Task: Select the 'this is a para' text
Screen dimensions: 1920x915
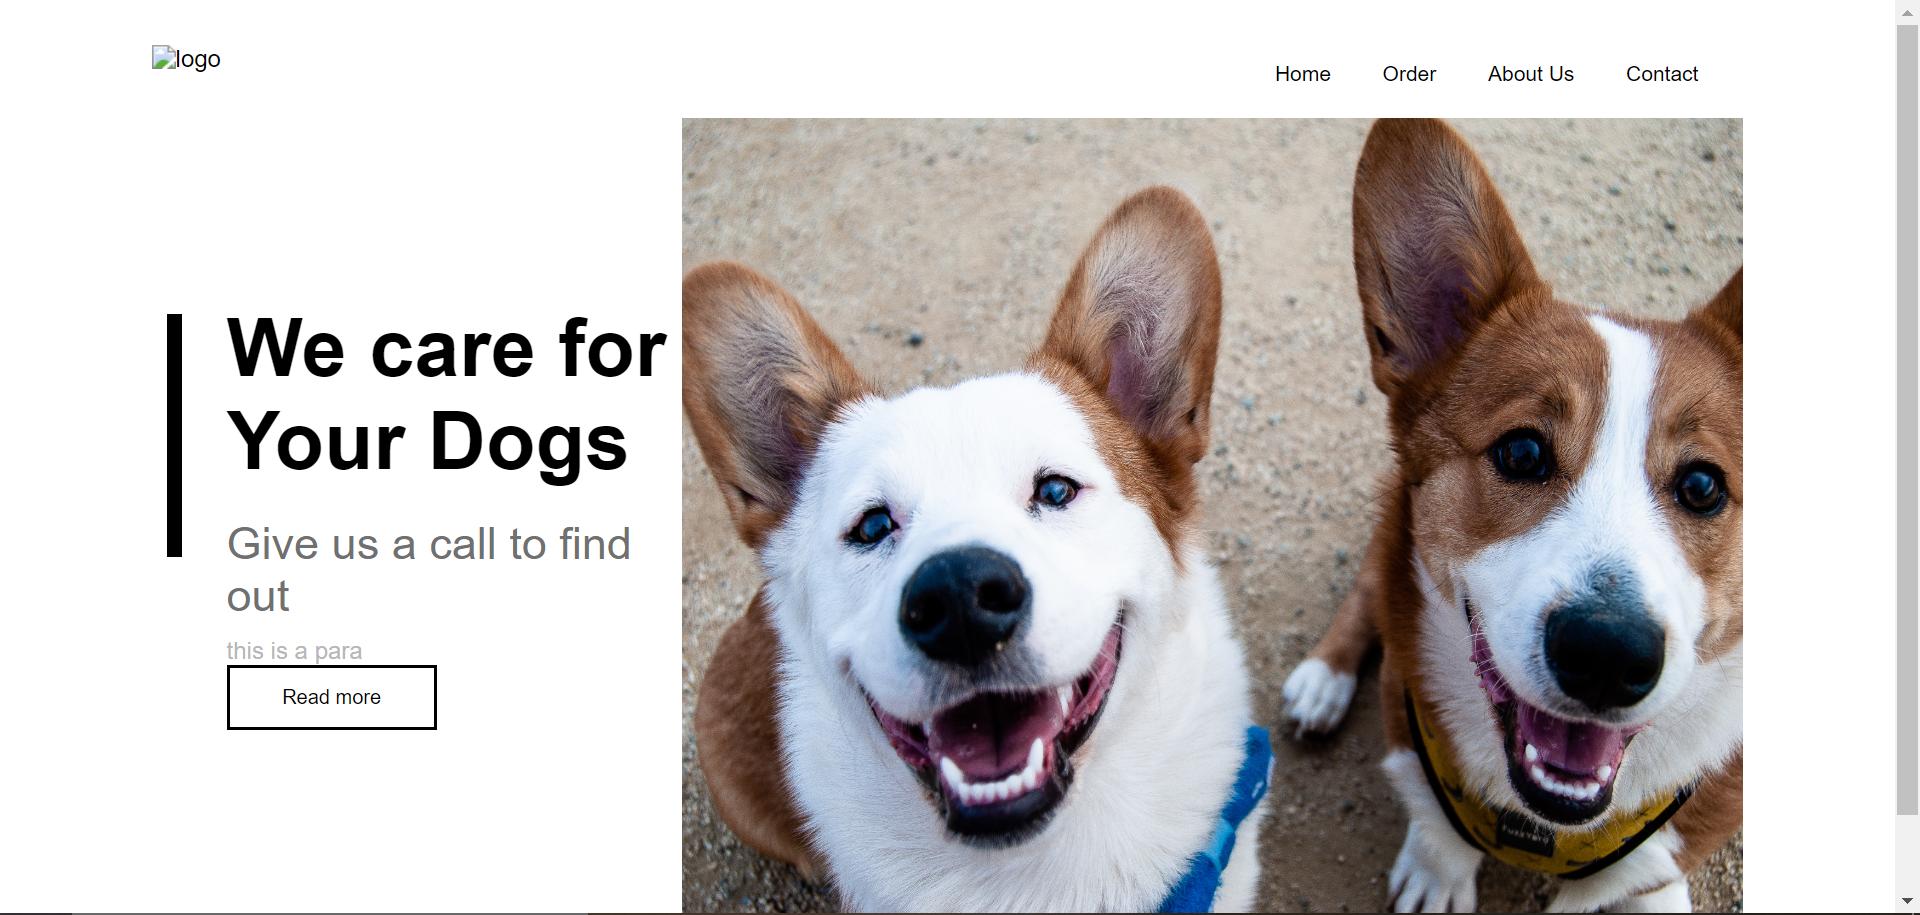Action: (x=294, y=651)
